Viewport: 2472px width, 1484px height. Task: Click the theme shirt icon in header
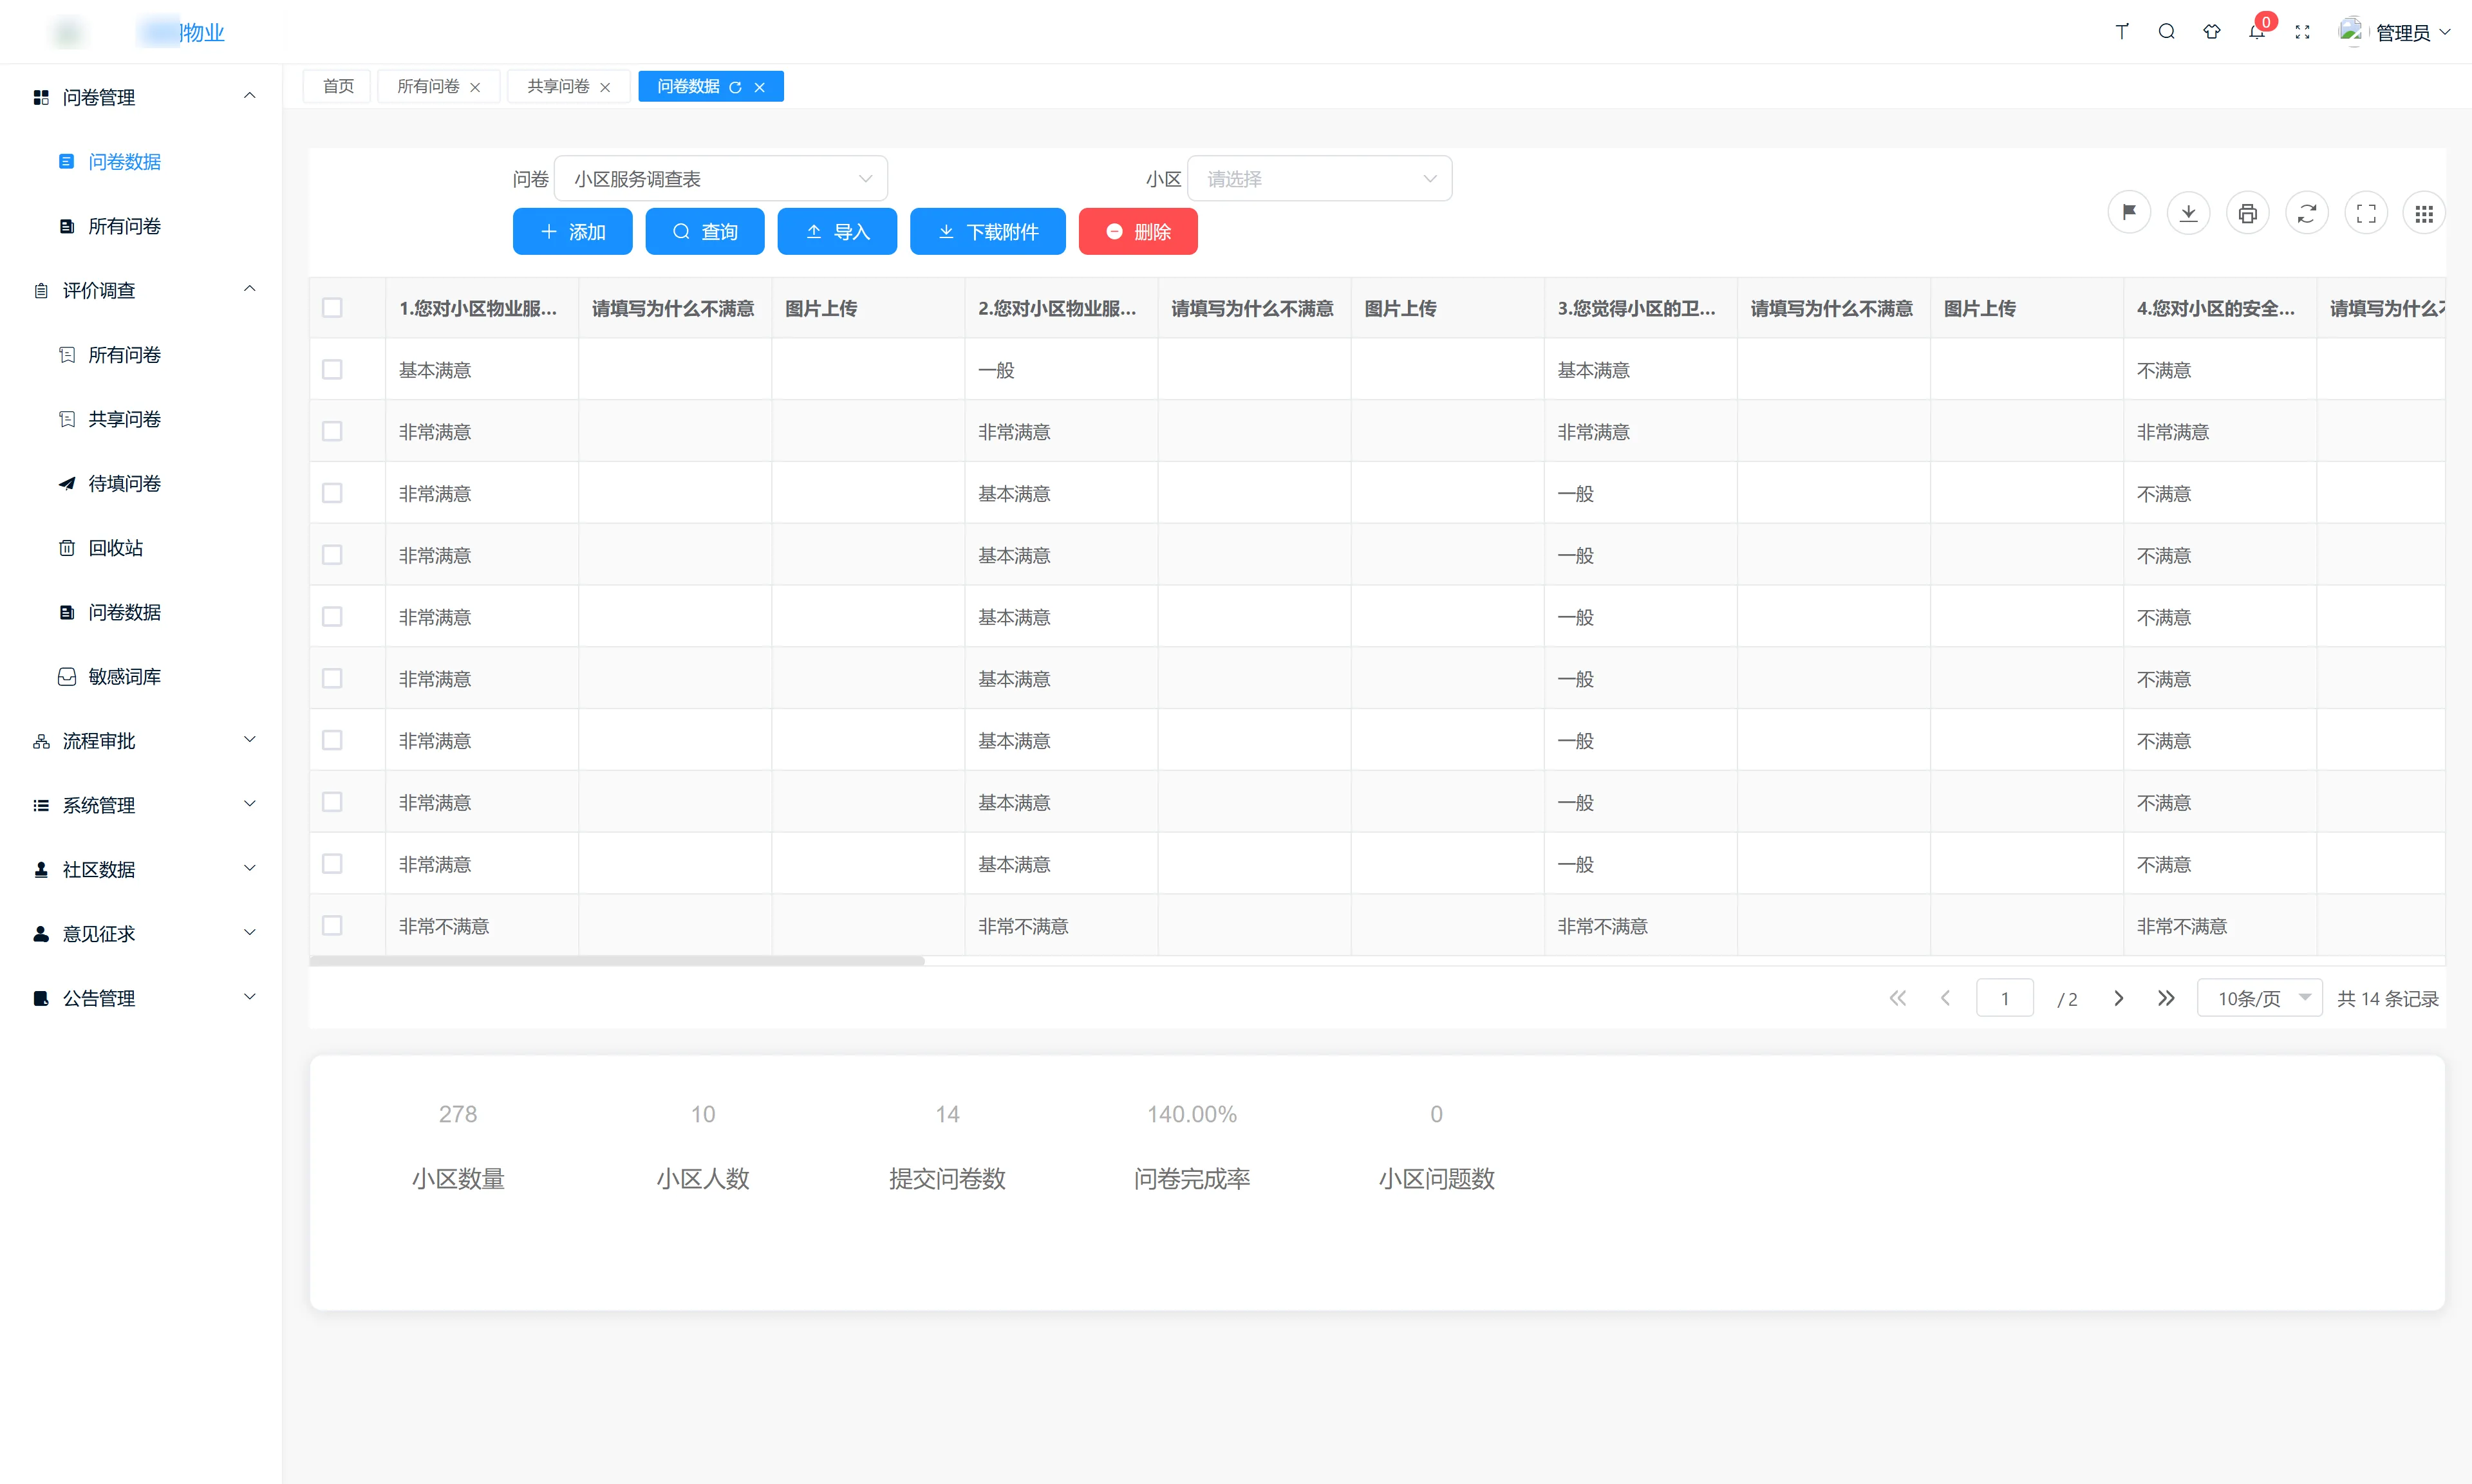click(x=2211, y=32)
